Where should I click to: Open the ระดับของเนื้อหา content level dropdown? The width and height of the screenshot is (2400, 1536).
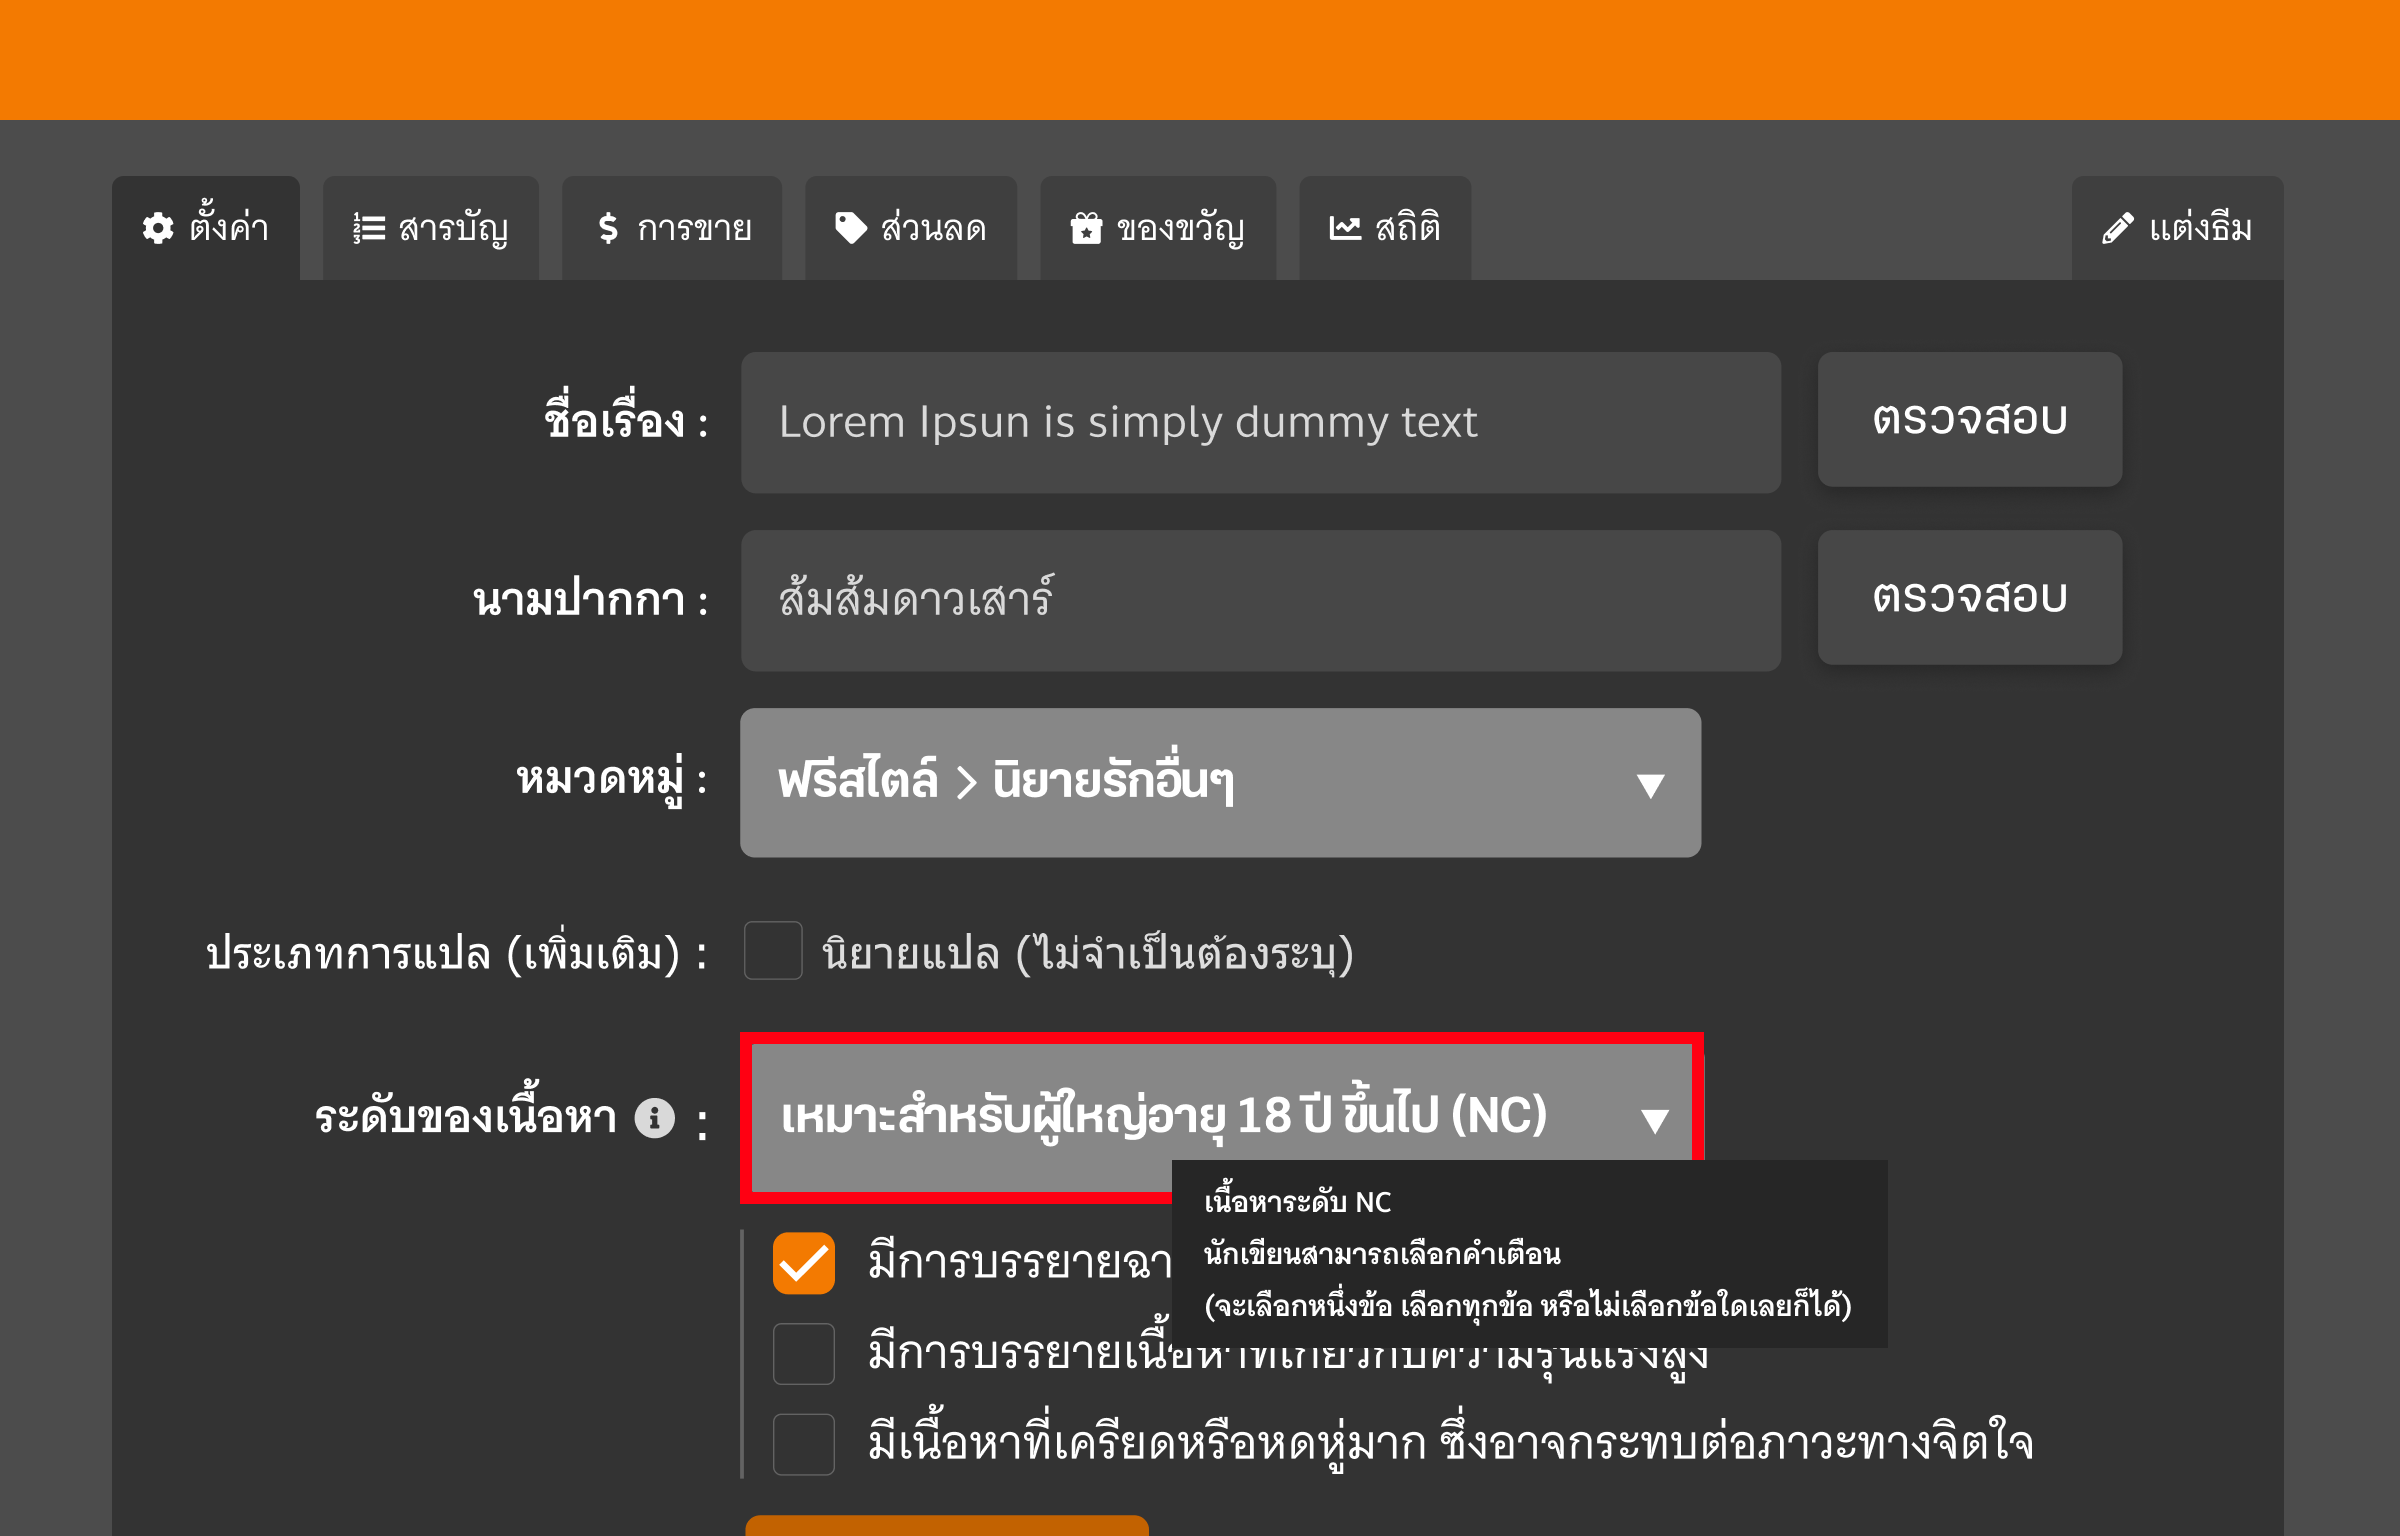[x=1220, y=1116]
